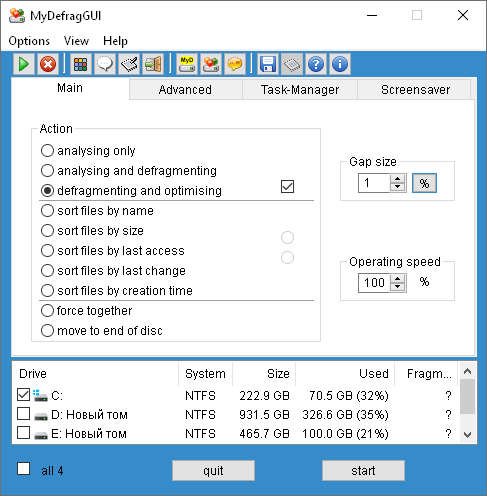487x496 pixels.
Task: Click the memory chip toolbar icon
Action: pyautogui.click(x=292, y=64)
